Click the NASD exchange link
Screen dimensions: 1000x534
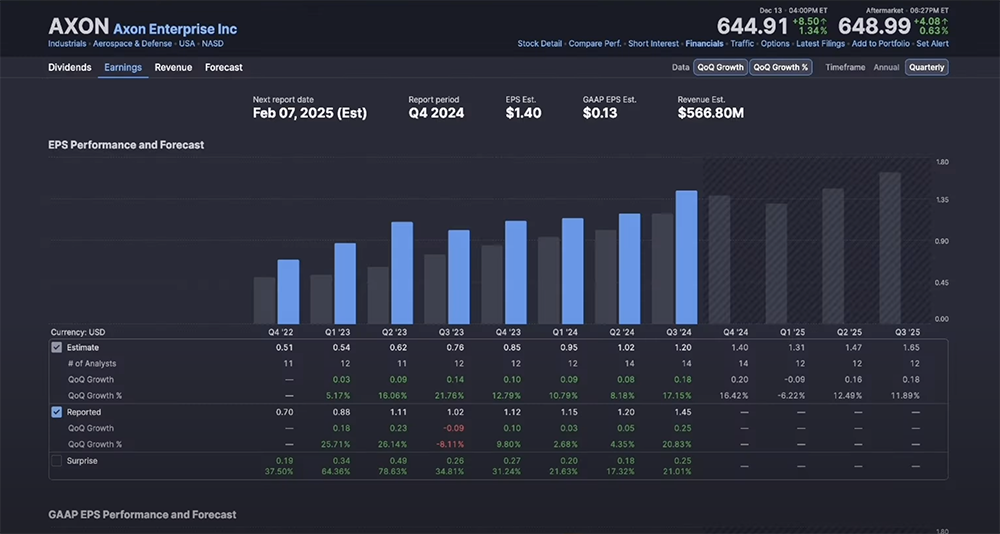212,43
